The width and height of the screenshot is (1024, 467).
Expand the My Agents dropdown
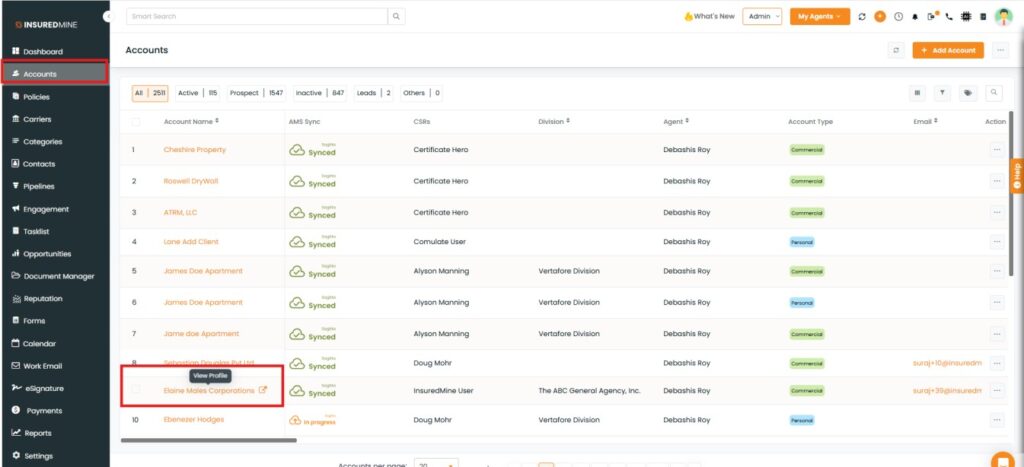coord(819,17)
